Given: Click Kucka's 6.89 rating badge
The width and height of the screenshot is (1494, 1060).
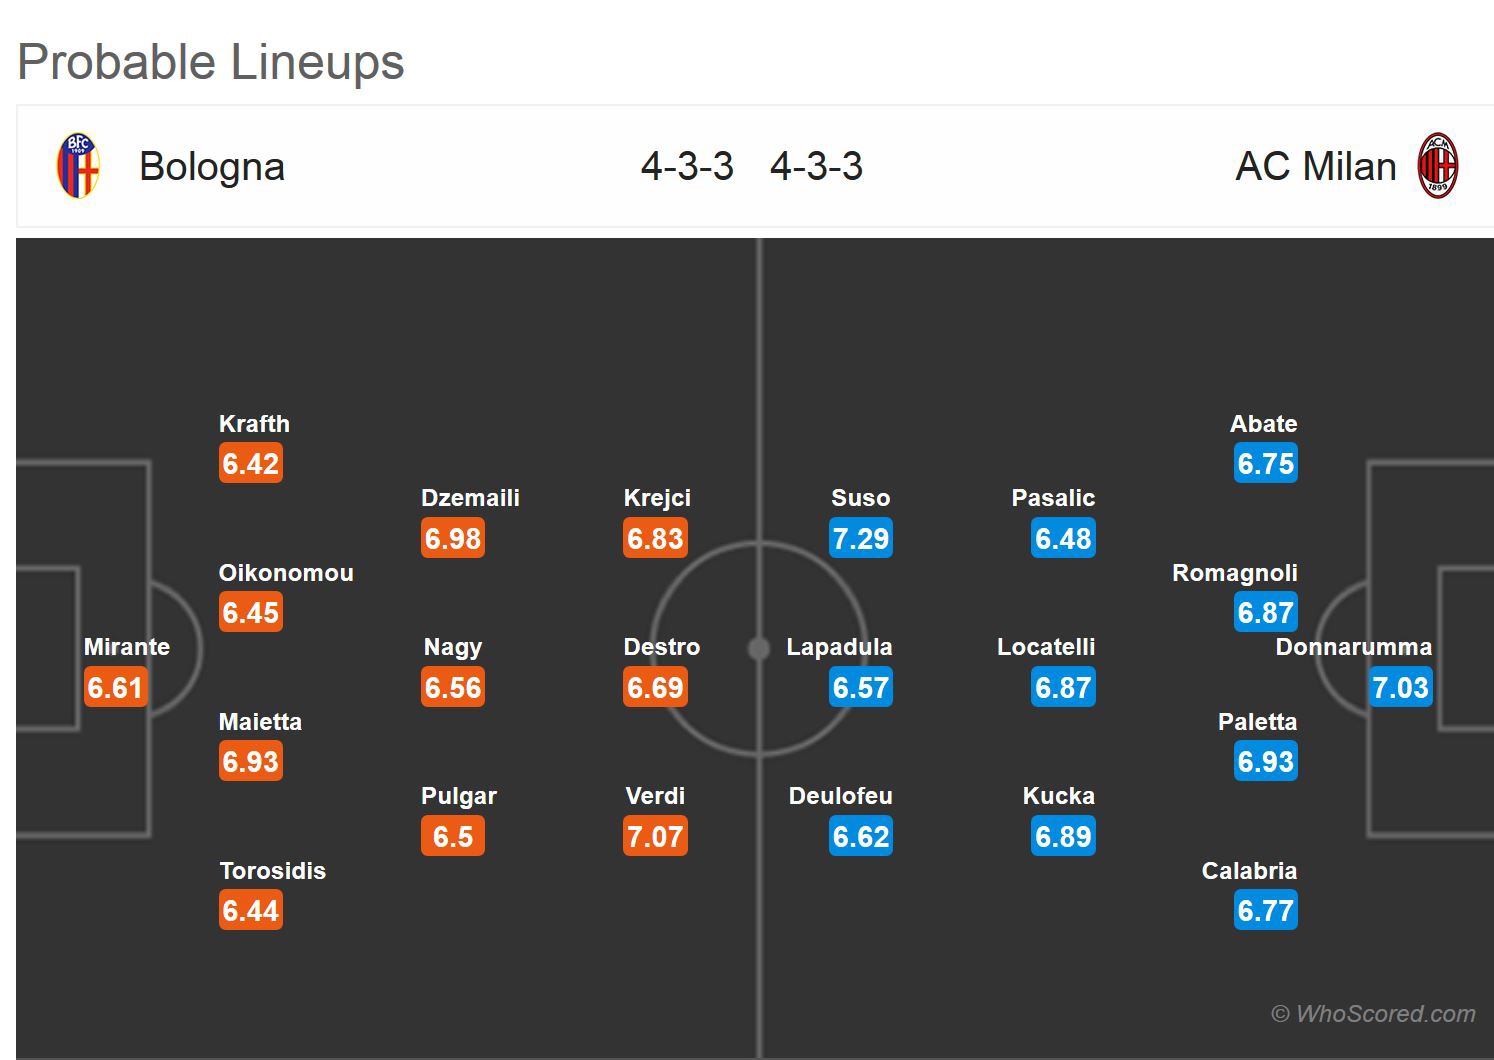Looking at the screenshot, I should click(x=1063, y=837).
